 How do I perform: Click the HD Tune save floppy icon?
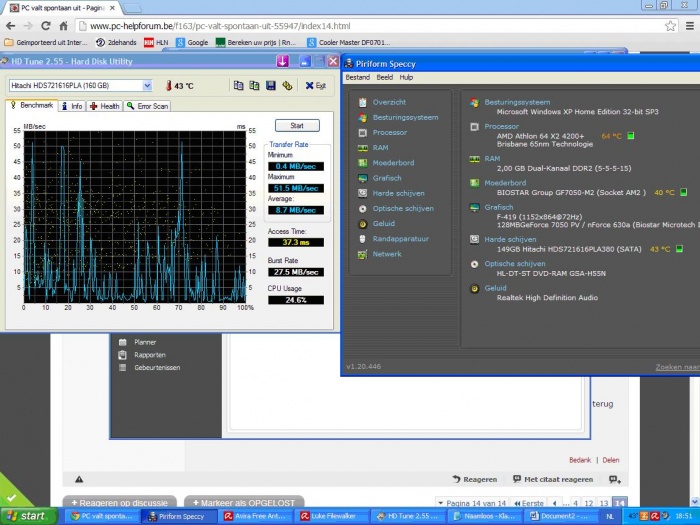tap(271, 85)
